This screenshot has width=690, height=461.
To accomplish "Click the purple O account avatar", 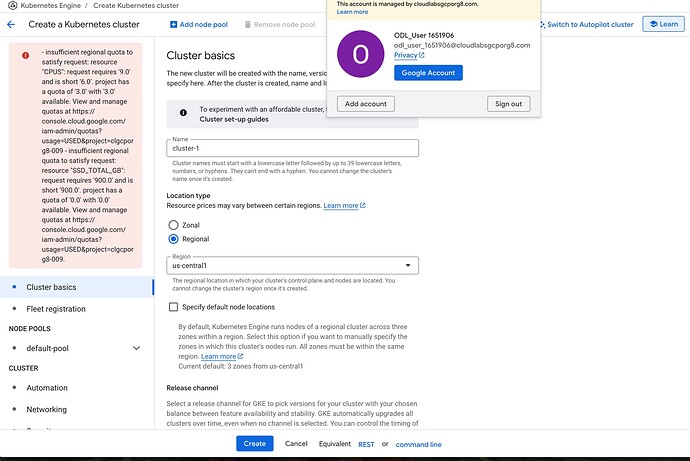I will [360, 54].
